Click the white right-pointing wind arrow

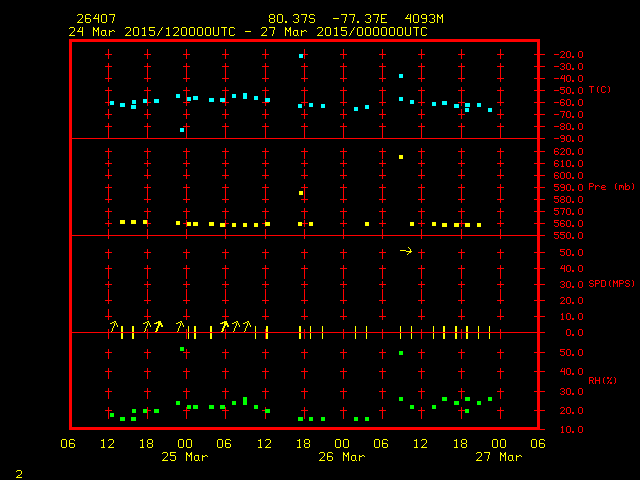[405, 251]
